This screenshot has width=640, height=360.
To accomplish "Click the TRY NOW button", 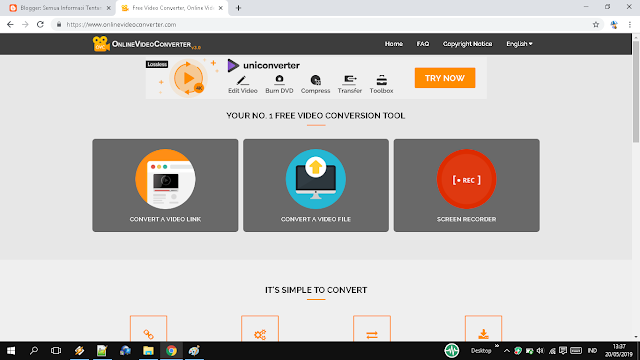I will pos(445,78).
